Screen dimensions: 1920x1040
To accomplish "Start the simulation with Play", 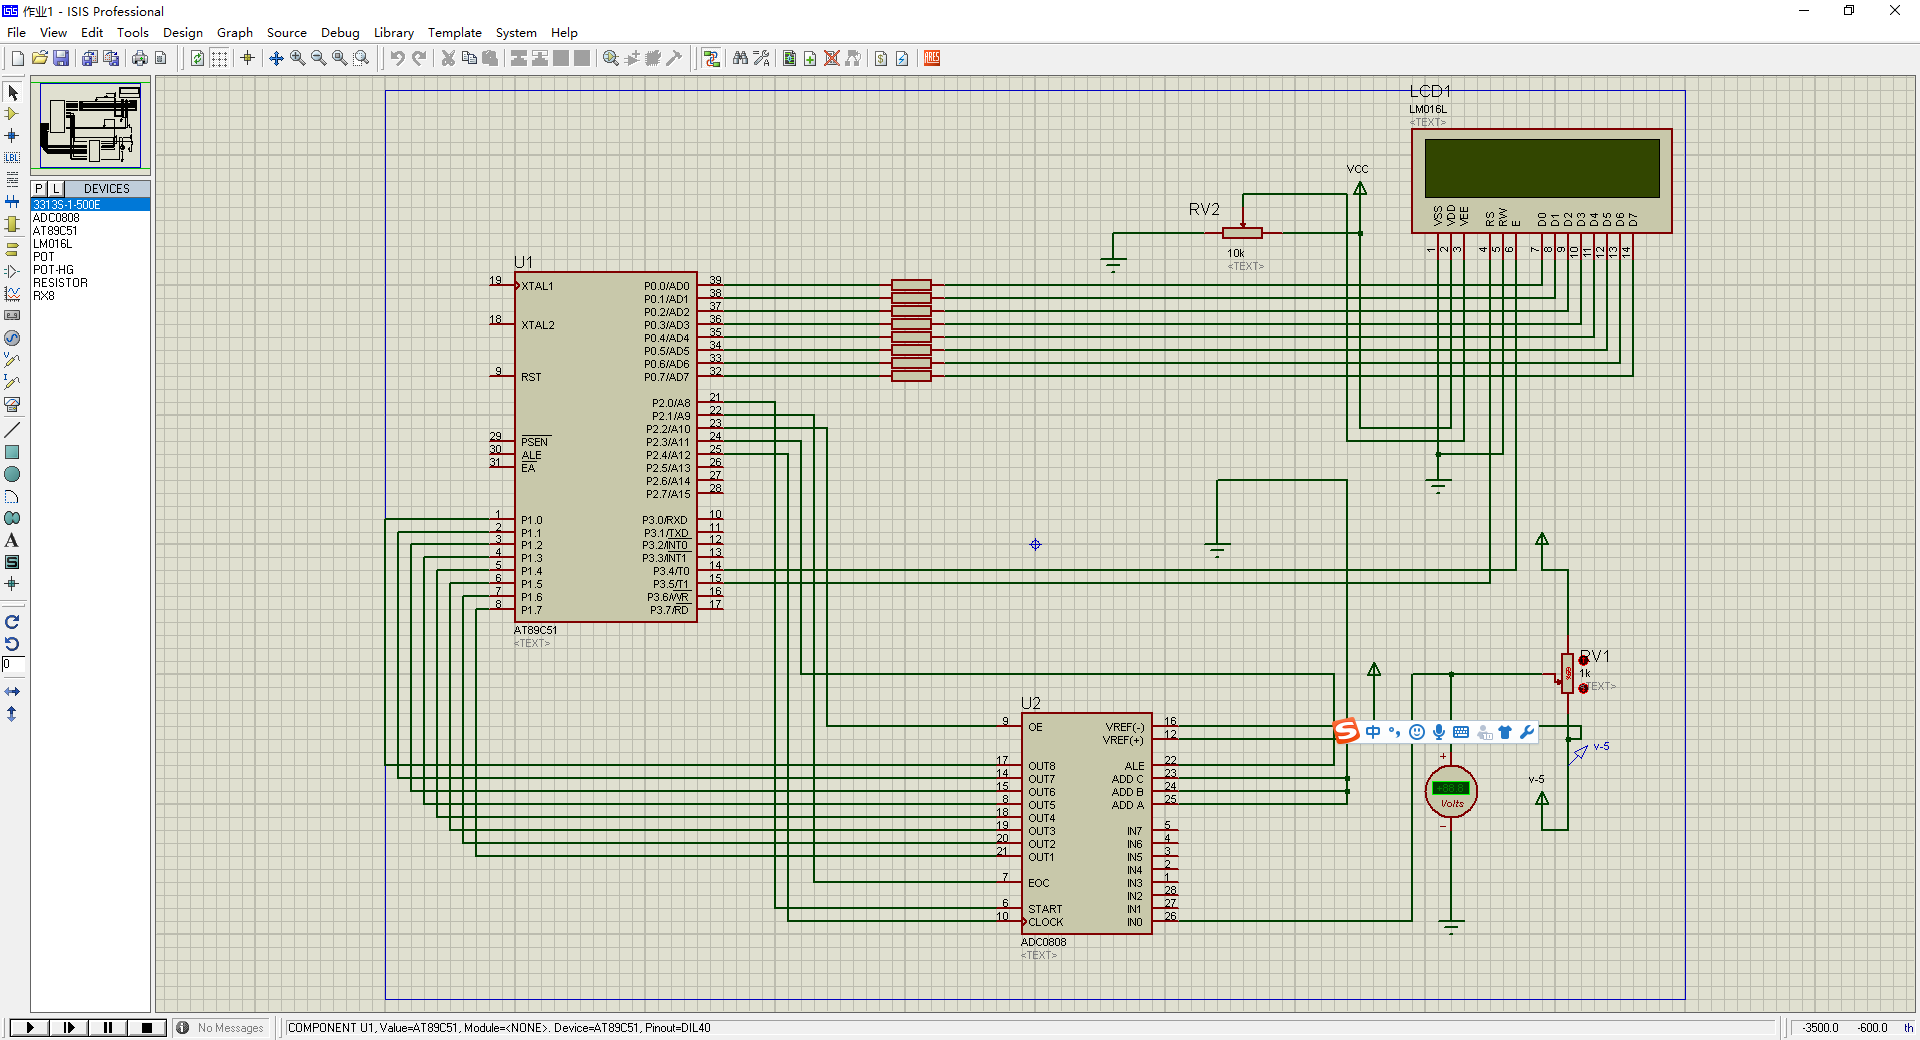I will point(30,1027).
